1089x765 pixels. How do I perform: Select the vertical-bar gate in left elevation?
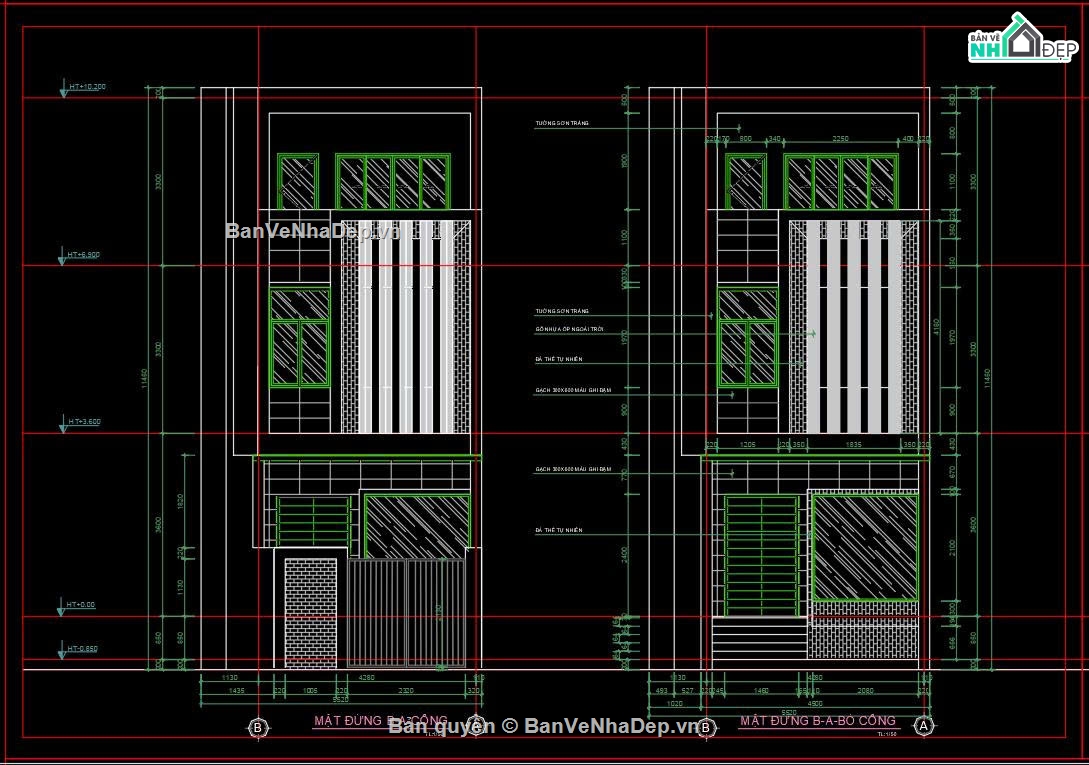407,613
